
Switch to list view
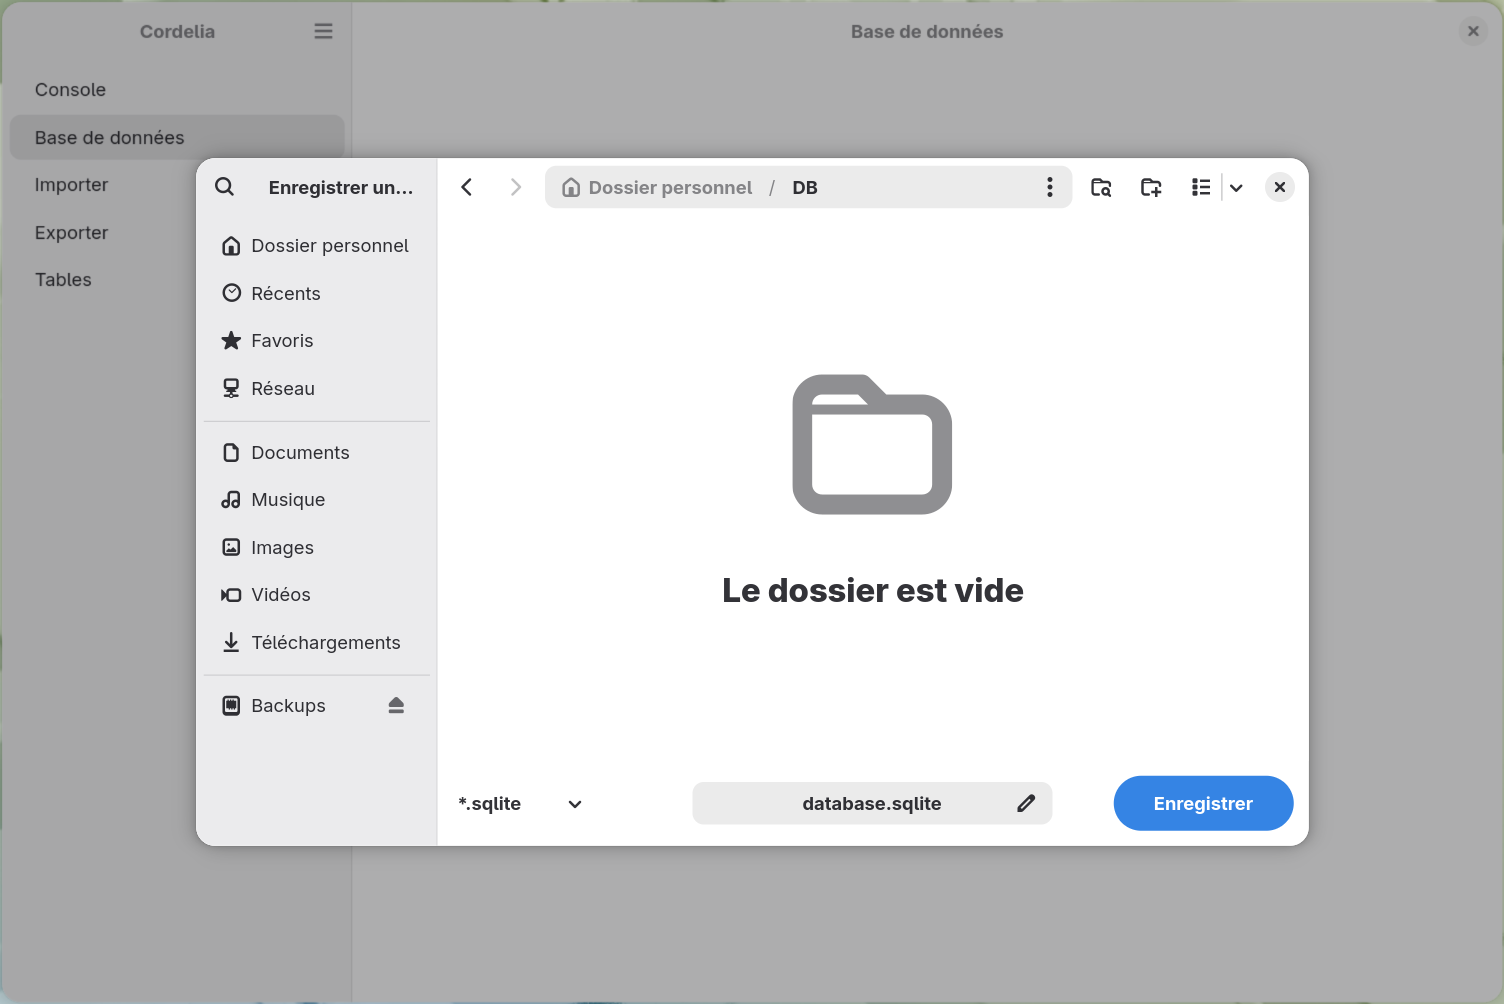click(x=1201, y=187)
